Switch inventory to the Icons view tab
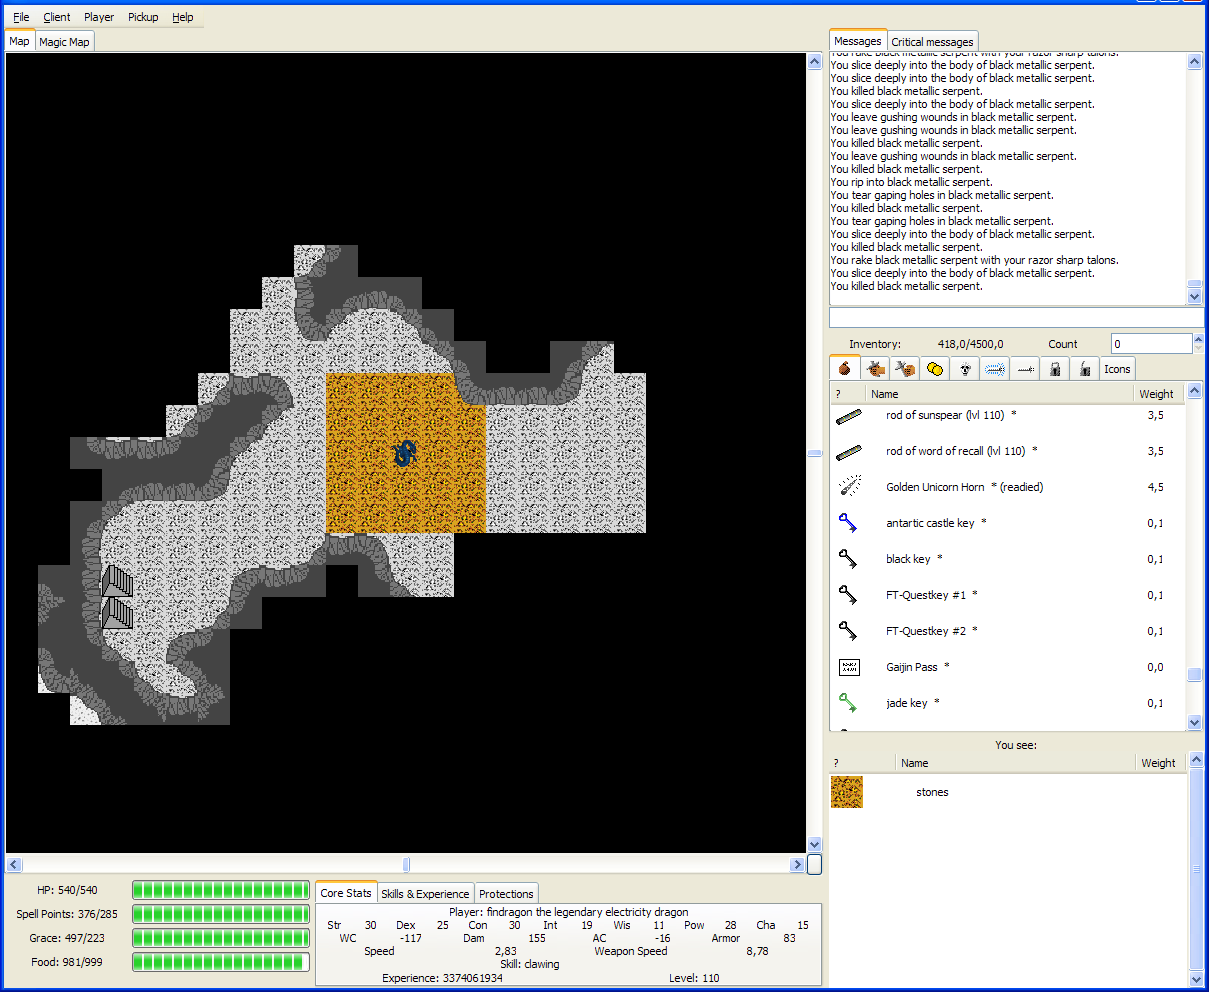Image resolution: width=1209 pixels, height=992 pixels. pos(1117,369)
